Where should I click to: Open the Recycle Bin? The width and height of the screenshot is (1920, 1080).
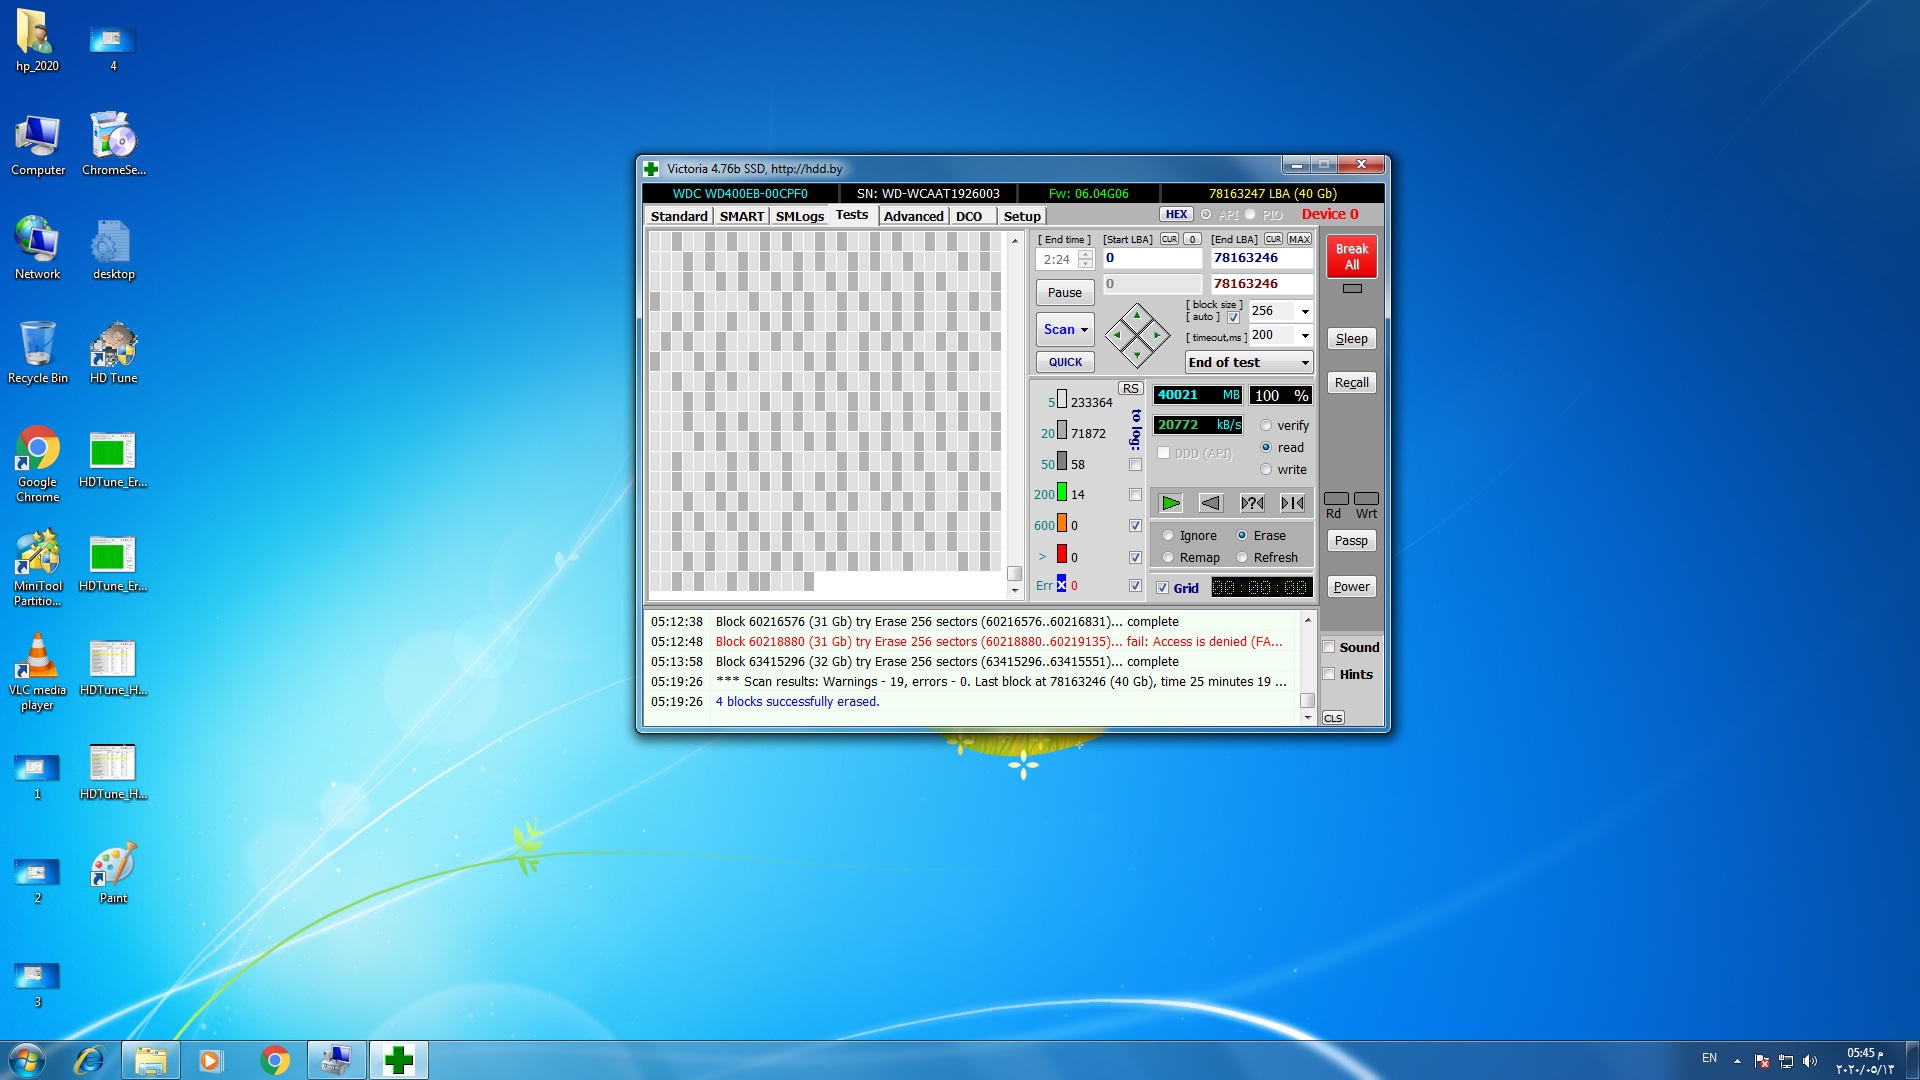pyautogui.click(x=37, y=352)
